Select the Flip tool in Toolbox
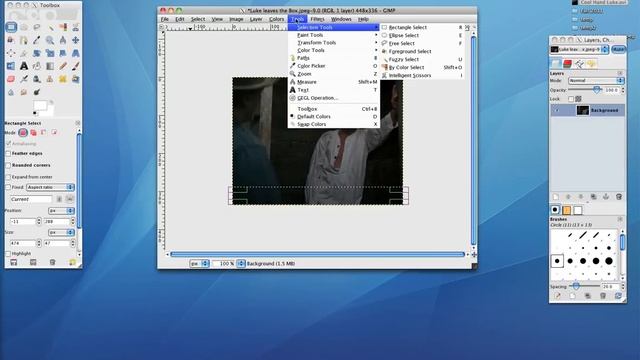The image size is (640, 360). 11,66
